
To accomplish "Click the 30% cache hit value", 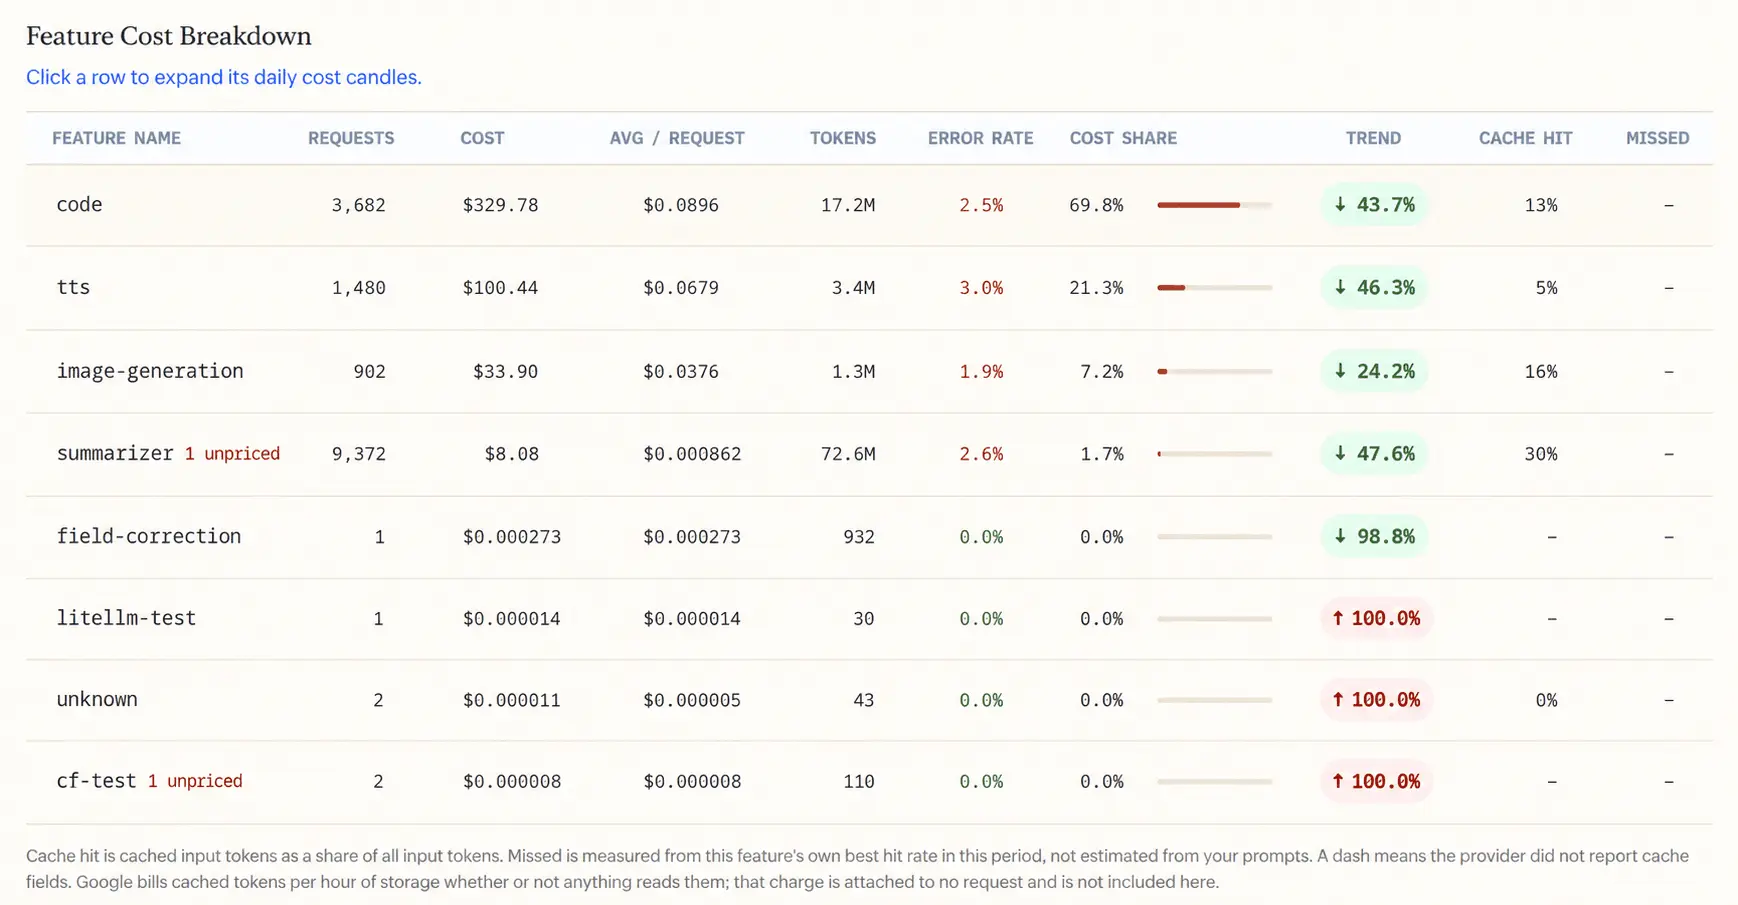I will click(x=1541, y=454).
